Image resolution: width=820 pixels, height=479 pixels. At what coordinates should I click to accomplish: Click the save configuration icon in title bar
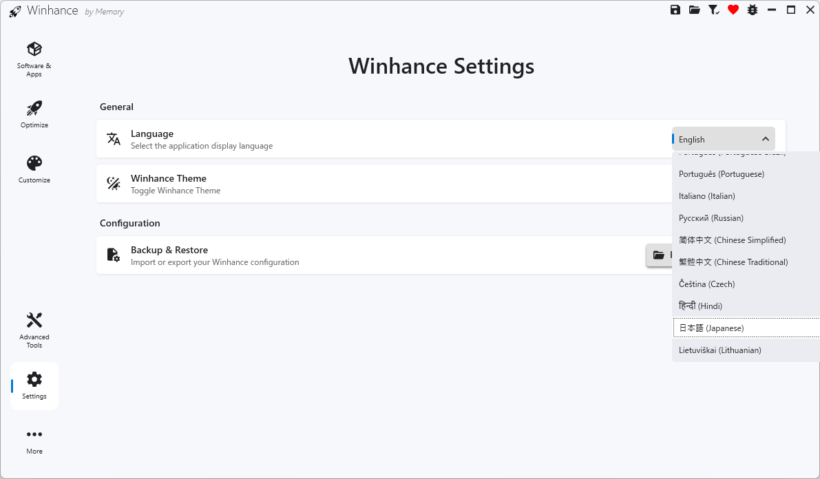pyautogui.click(x=675, y=9)
